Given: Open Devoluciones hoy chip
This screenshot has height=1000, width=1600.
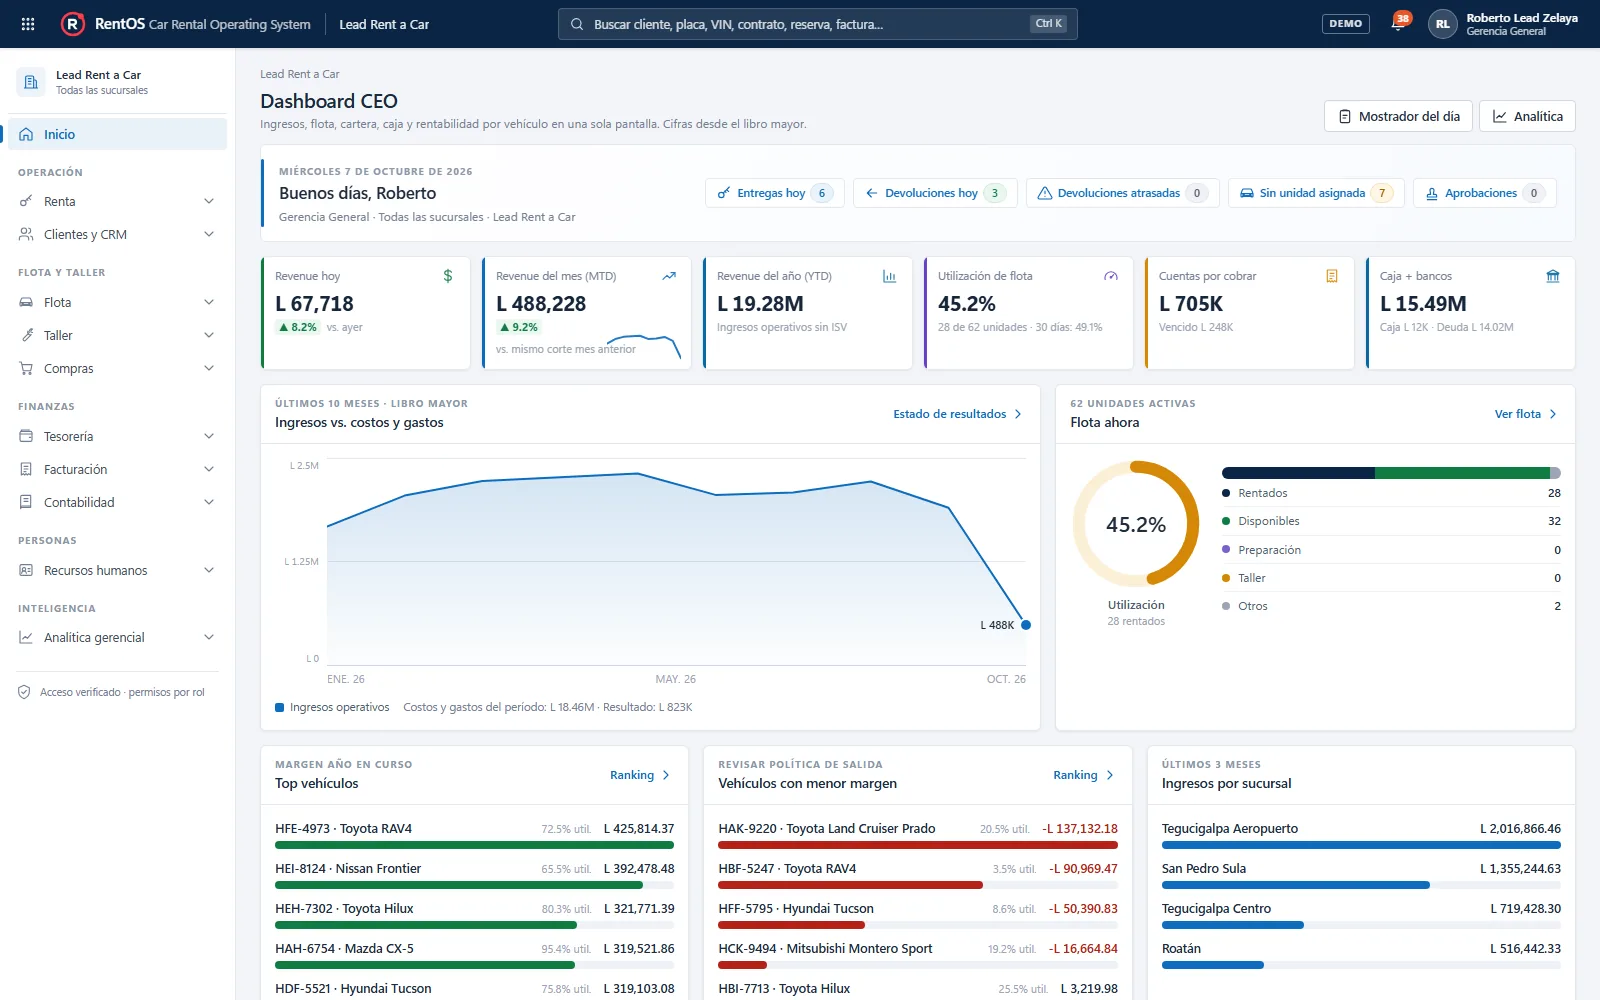Looking at the screenshot, I should (935, 193).
